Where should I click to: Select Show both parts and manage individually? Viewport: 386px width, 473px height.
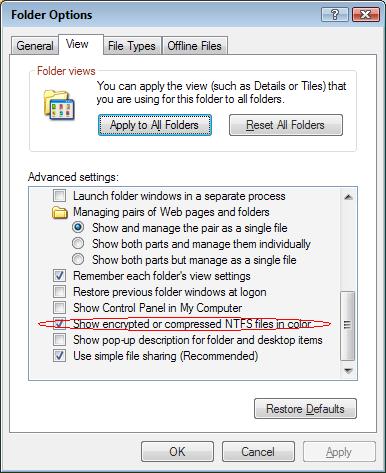click(x=78, y=244)
